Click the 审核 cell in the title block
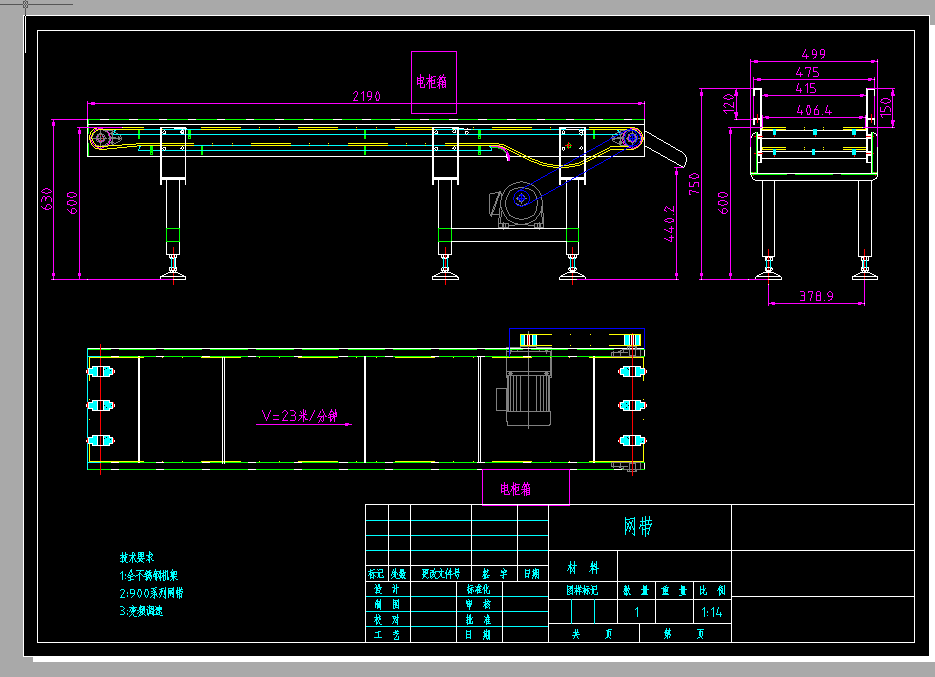This screenshot has width=935, height=677. (480, 603)
